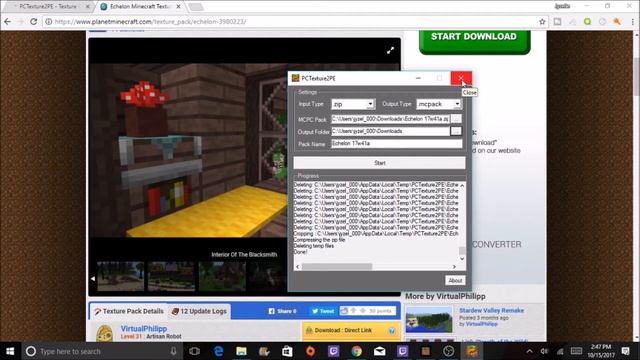640x360 pixels.
Task: Click the orange extension icon in Chrome toolbar
Action: pos(617,22)
